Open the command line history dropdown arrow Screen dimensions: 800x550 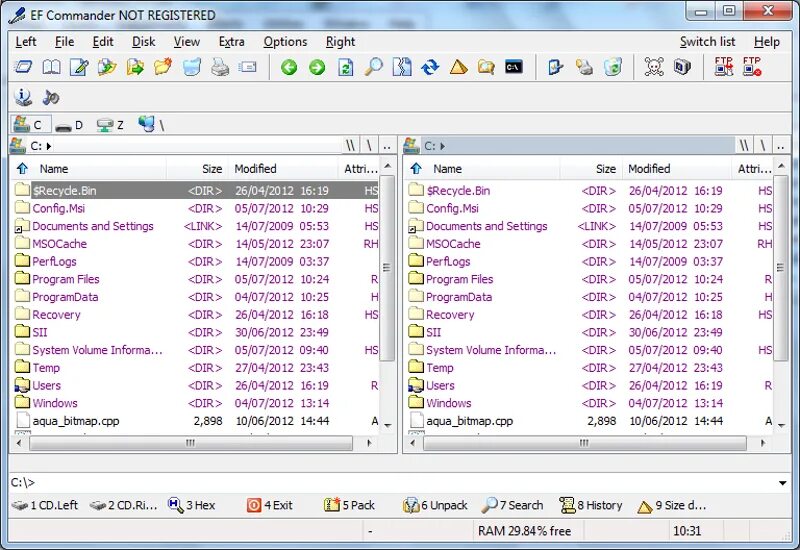782,483
